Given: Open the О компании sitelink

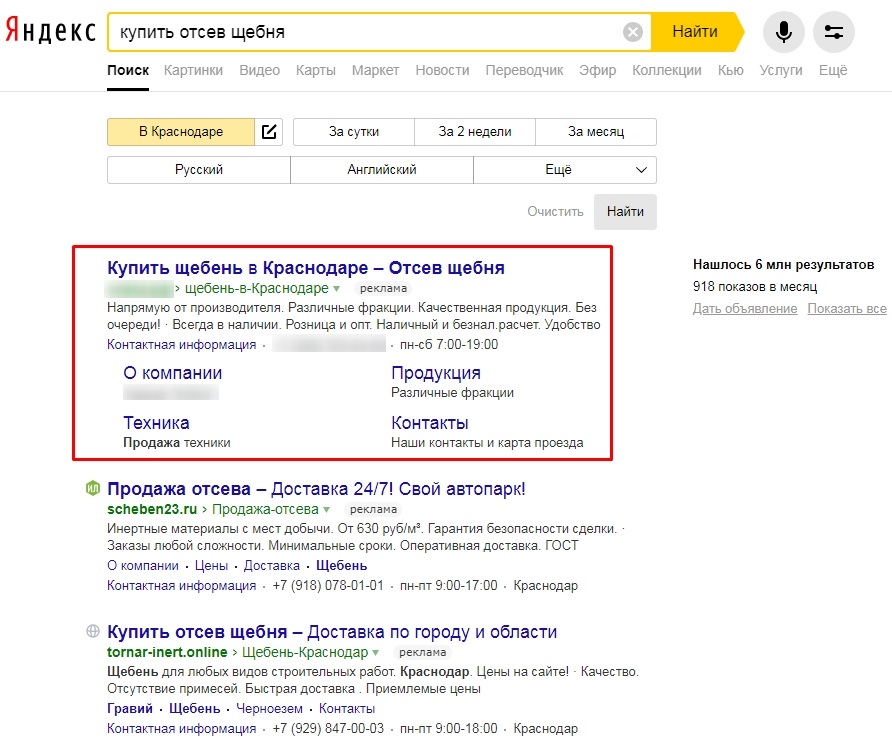Looking at the screenshot, I should [172, 373].
